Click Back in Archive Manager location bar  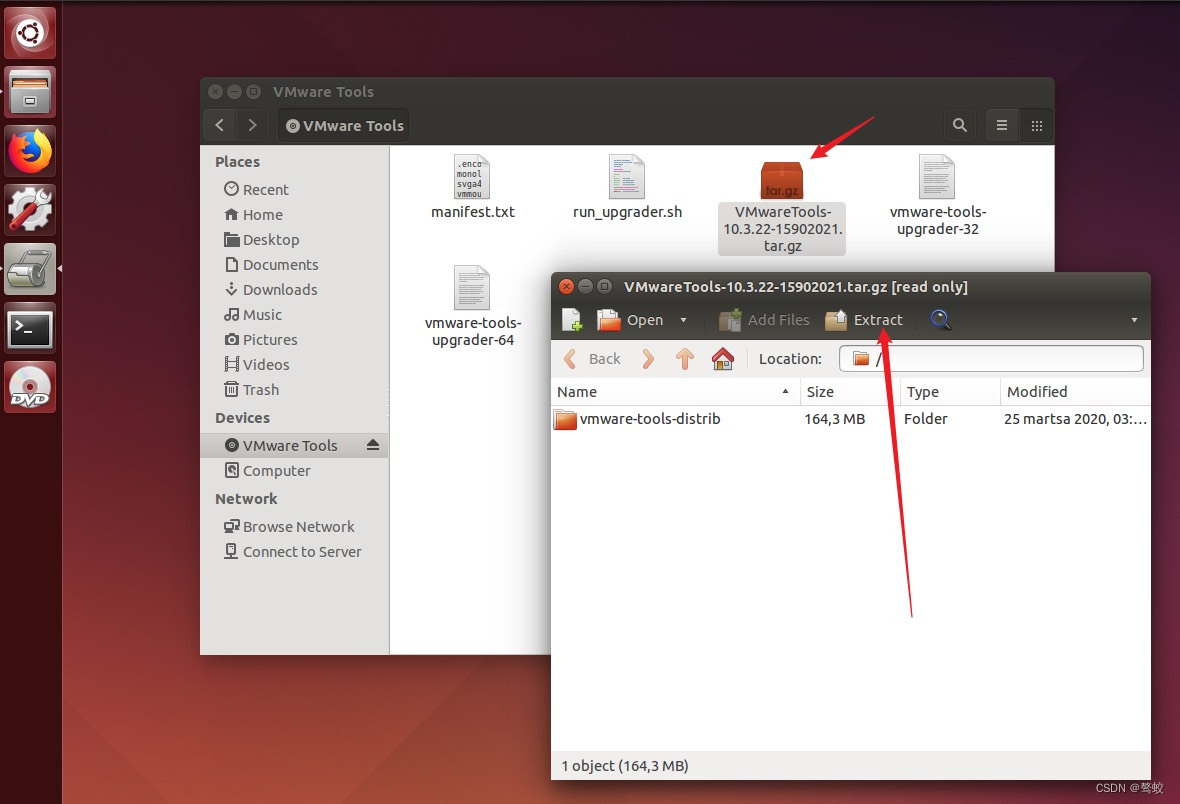tap(592, 359)
